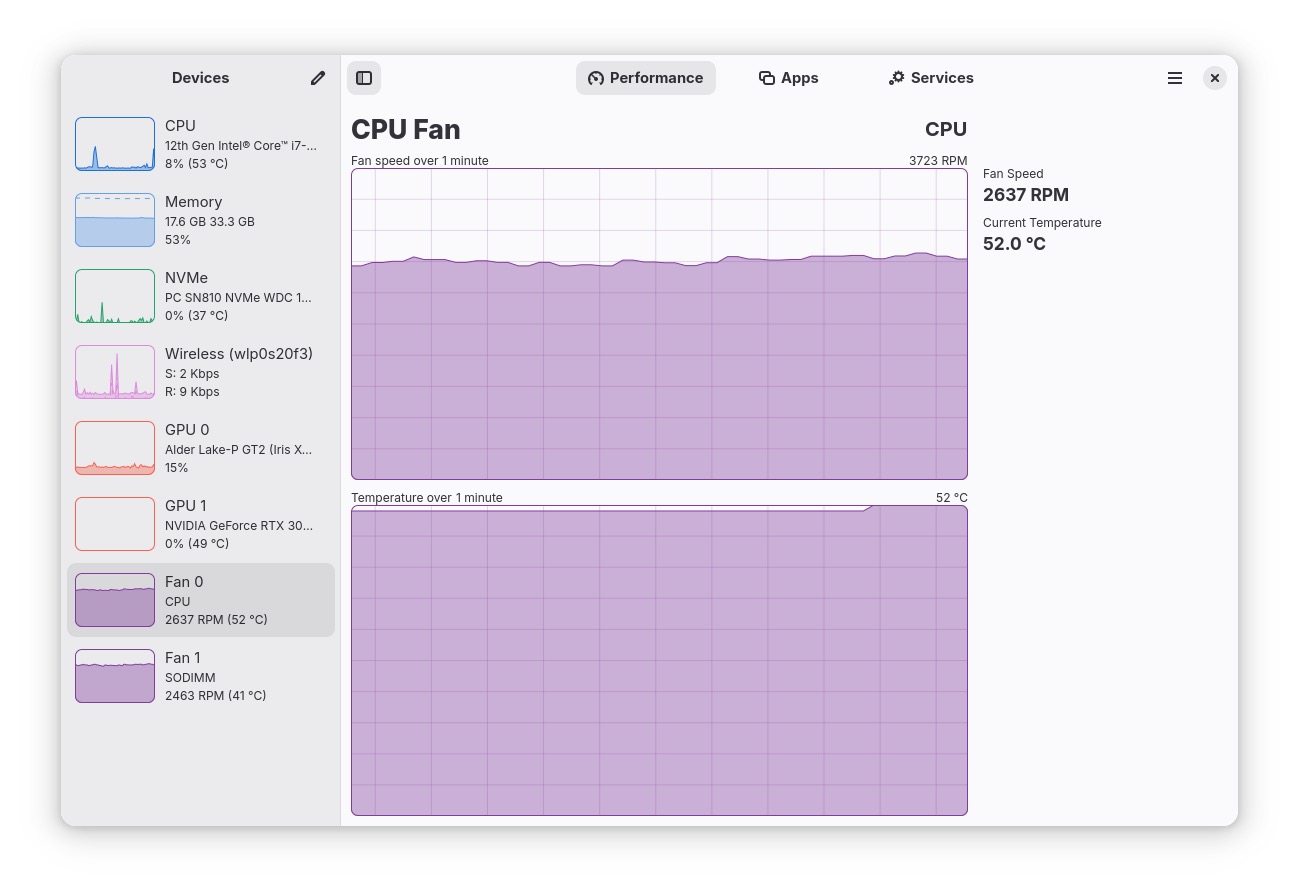Click the '2637 RPM' Fan Speed value
Viewport: 1299px width, 893px height.
click(1026, 195)
